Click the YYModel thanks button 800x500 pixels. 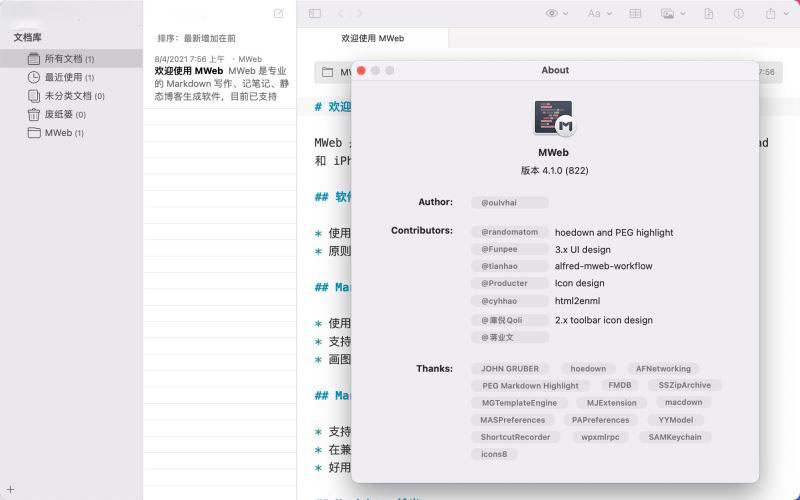tap(676, 420)
